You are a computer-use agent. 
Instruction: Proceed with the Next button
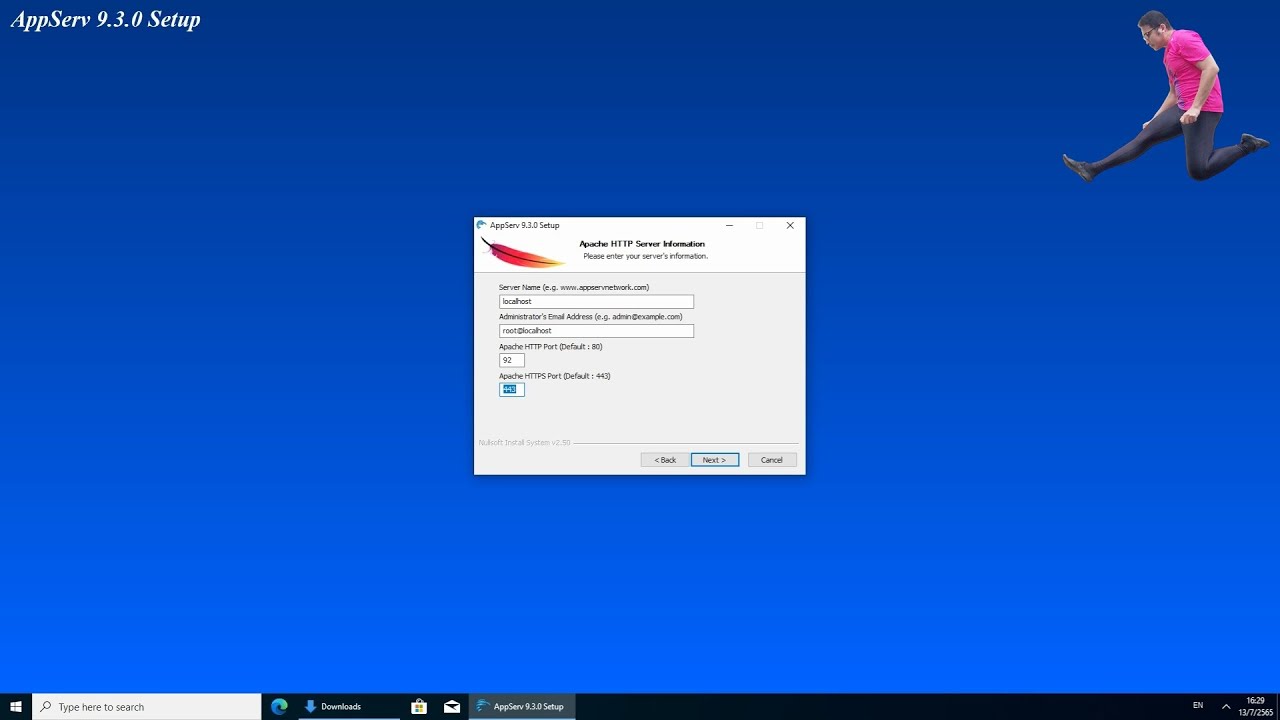[x=715, y=460]
